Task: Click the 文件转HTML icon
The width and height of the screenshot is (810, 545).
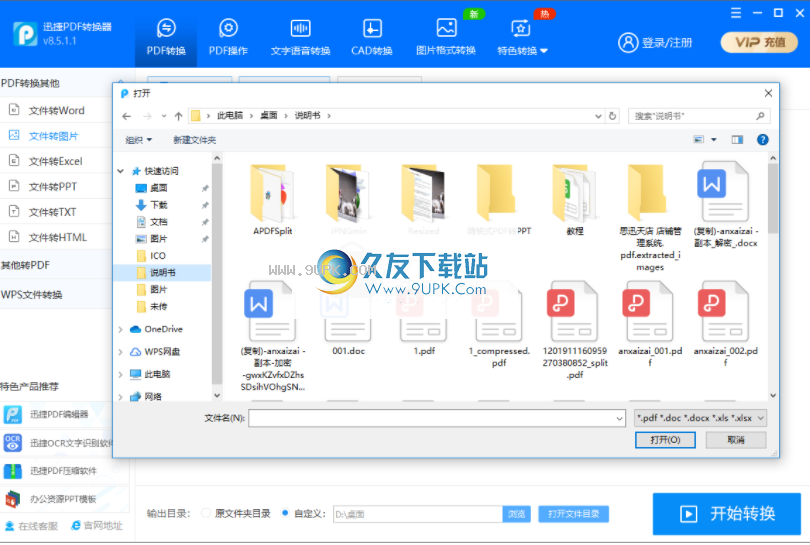Action: (14, 237)
